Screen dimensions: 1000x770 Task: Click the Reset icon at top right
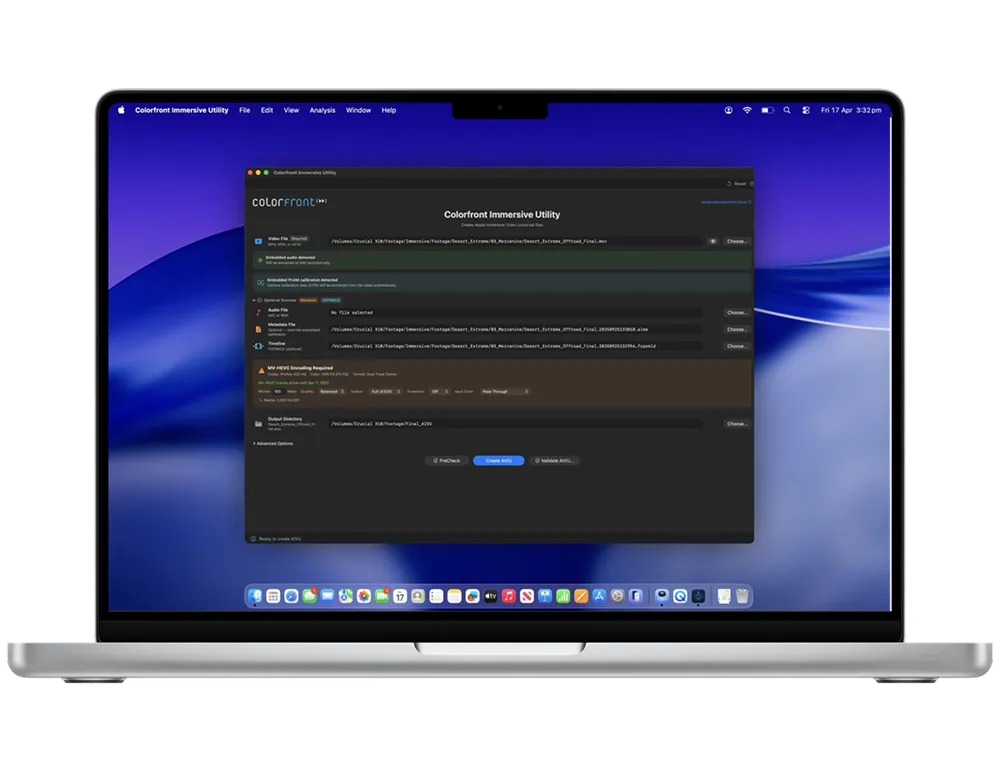(729, 184)
